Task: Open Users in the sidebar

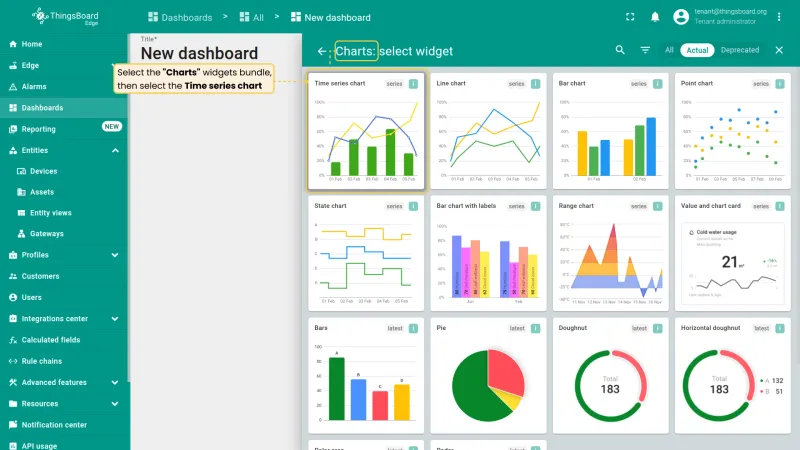Action: [63, 297]
